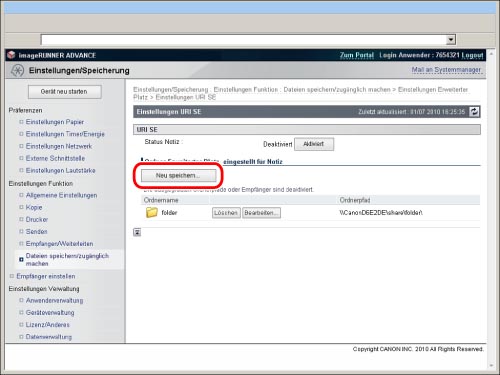This screenshot has width=500, height=375.
Task: Go to the Kopie settings link
Action: (34, 207)
